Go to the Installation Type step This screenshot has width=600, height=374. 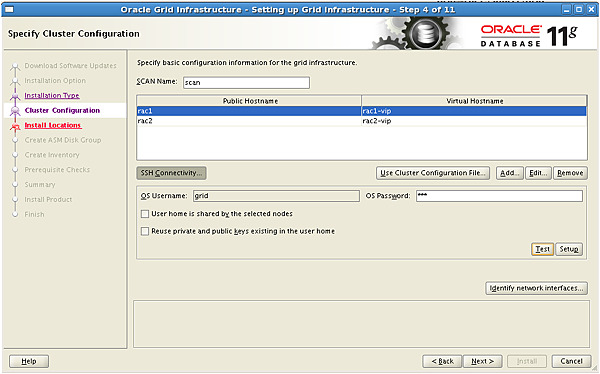pyautogui.click(x=52, y=95)
